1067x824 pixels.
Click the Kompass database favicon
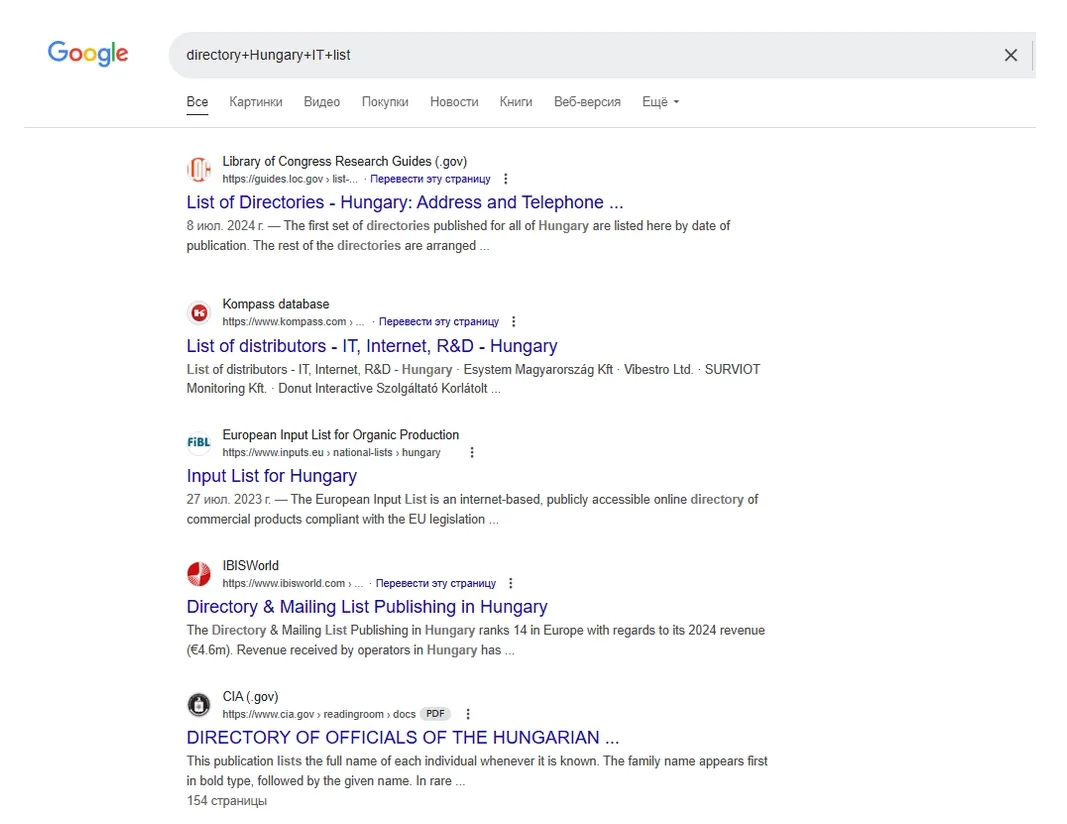(199, 312)
